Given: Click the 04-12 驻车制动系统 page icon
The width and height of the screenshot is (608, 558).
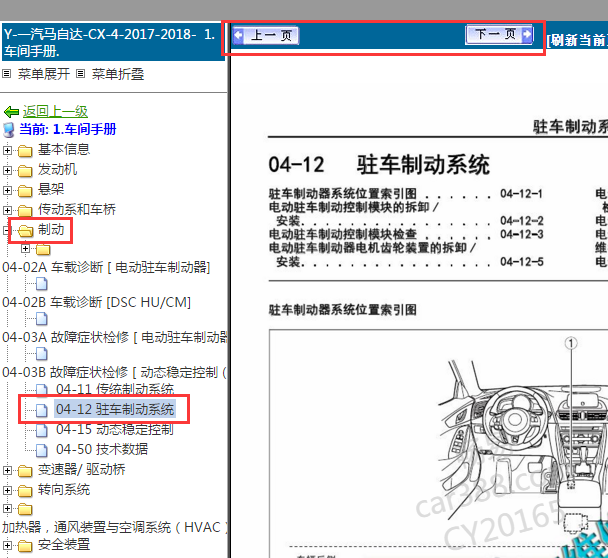Looking at the screenshot, I should click(x=41, y=410).
